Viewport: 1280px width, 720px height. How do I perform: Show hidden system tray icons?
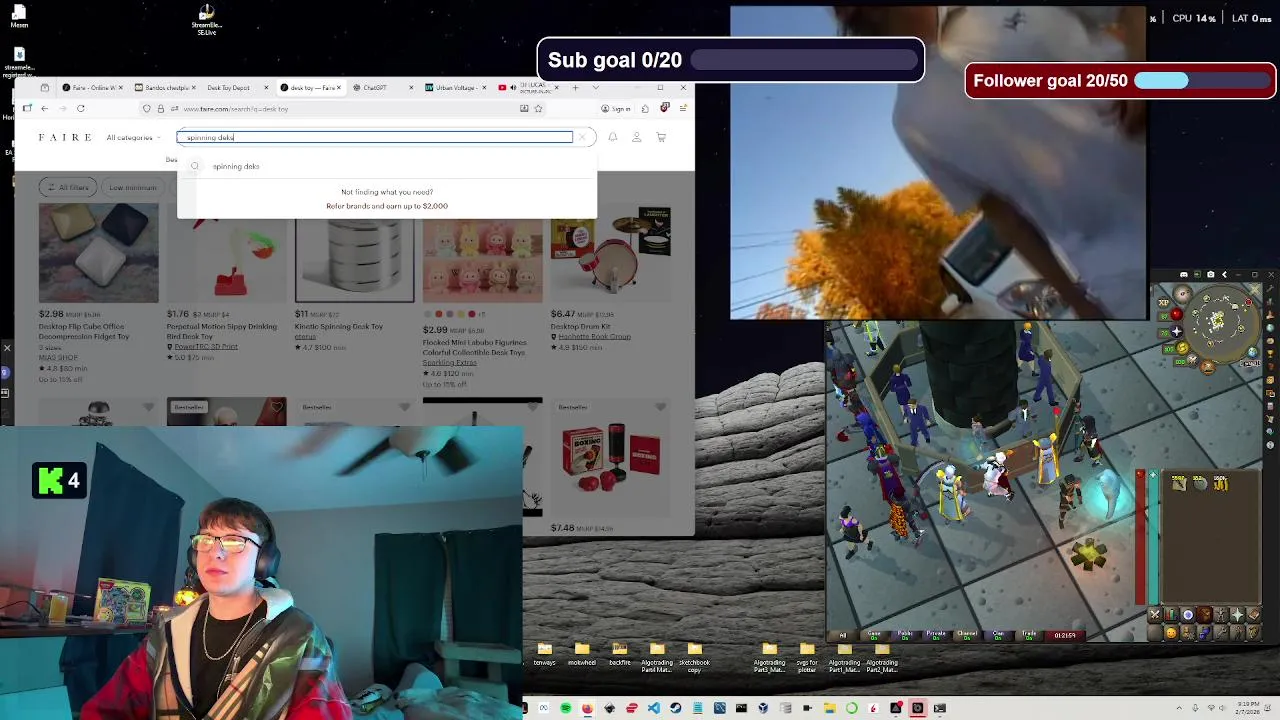coord(1179,708)
